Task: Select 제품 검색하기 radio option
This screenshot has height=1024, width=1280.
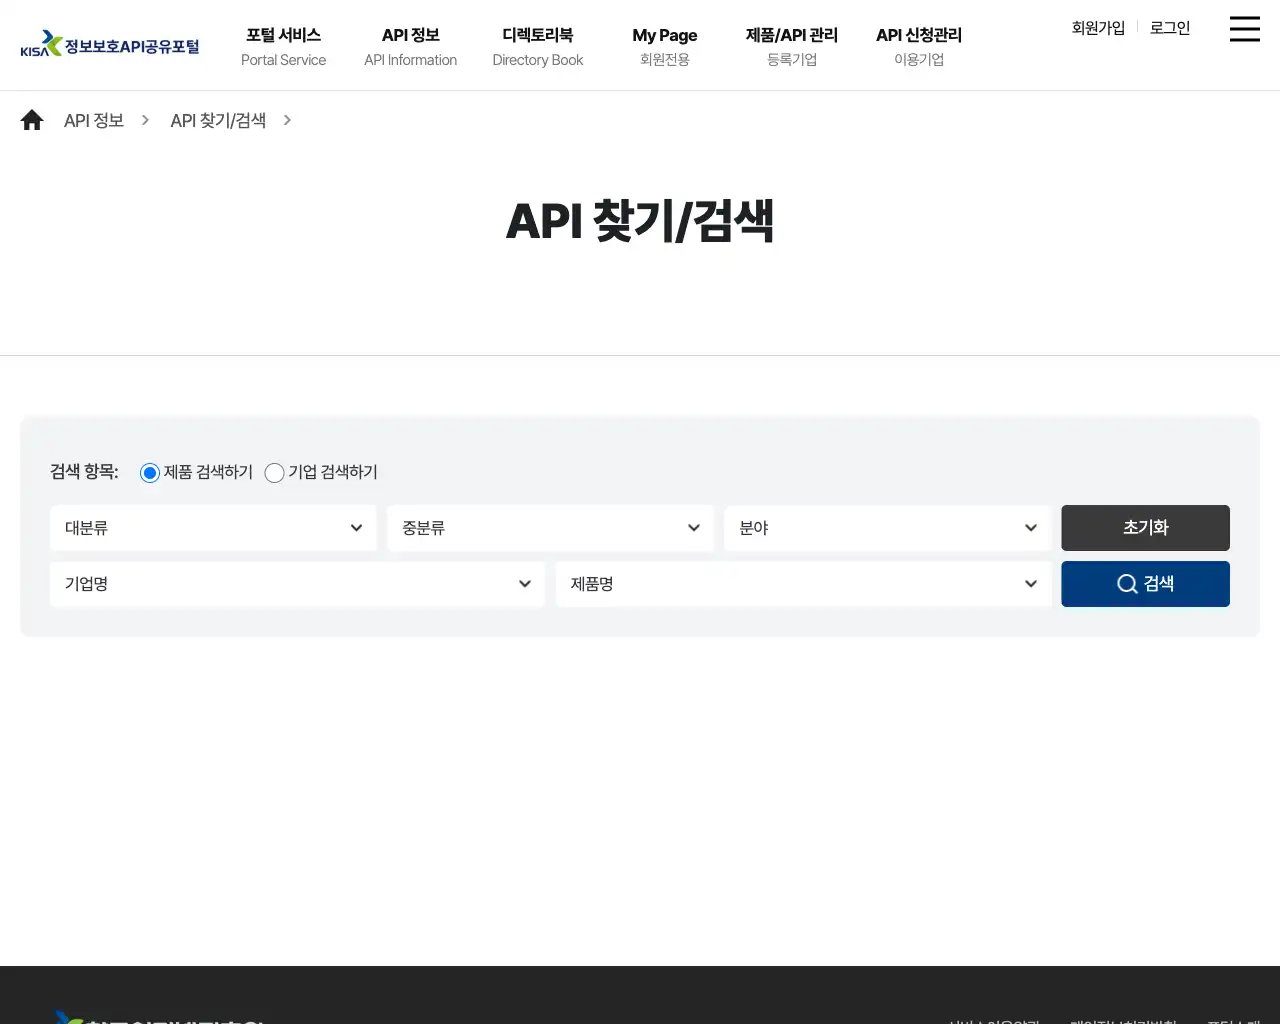Action: point(150,473)
